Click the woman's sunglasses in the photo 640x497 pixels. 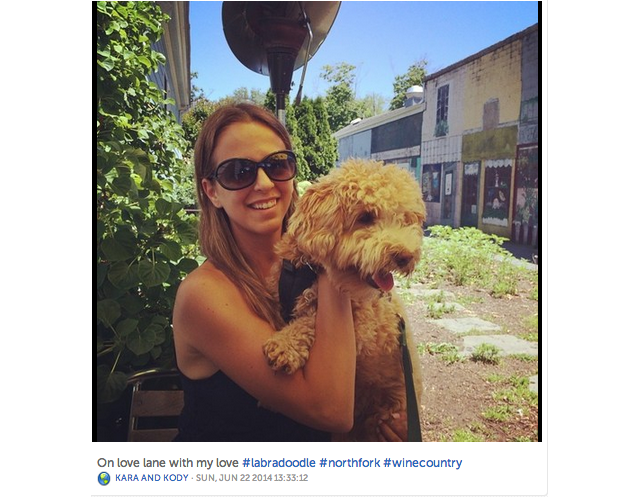(x=254, y=169)
